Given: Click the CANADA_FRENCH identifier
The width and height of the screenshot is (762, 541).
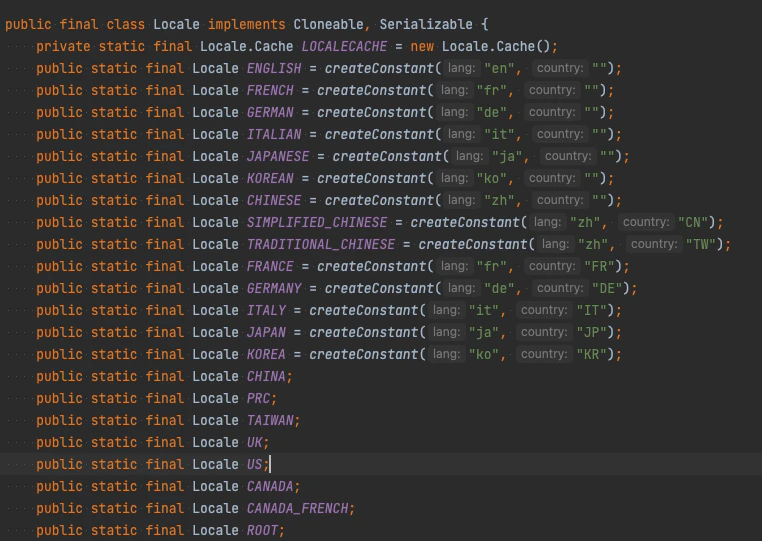Looking at the screenshot, I should point(297,508).
